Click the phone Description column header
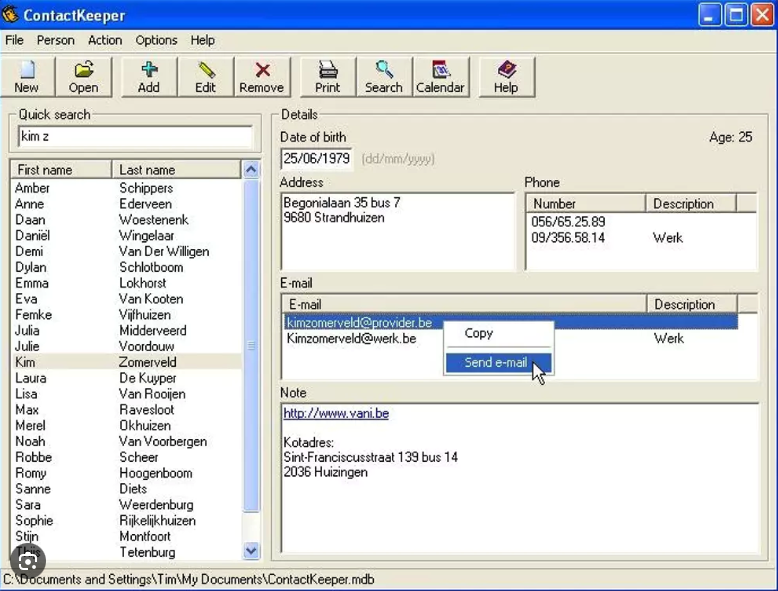Viewport: 778px width, 591px height. click(691, 203)
